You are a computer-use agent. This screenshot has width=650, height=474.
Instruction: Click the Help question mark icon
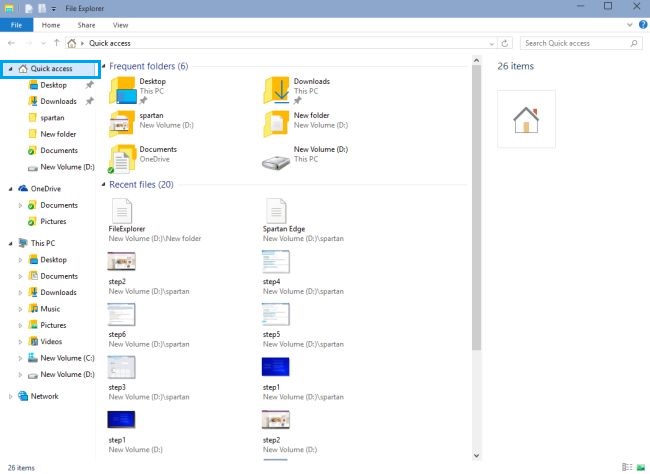pos(643,24)
